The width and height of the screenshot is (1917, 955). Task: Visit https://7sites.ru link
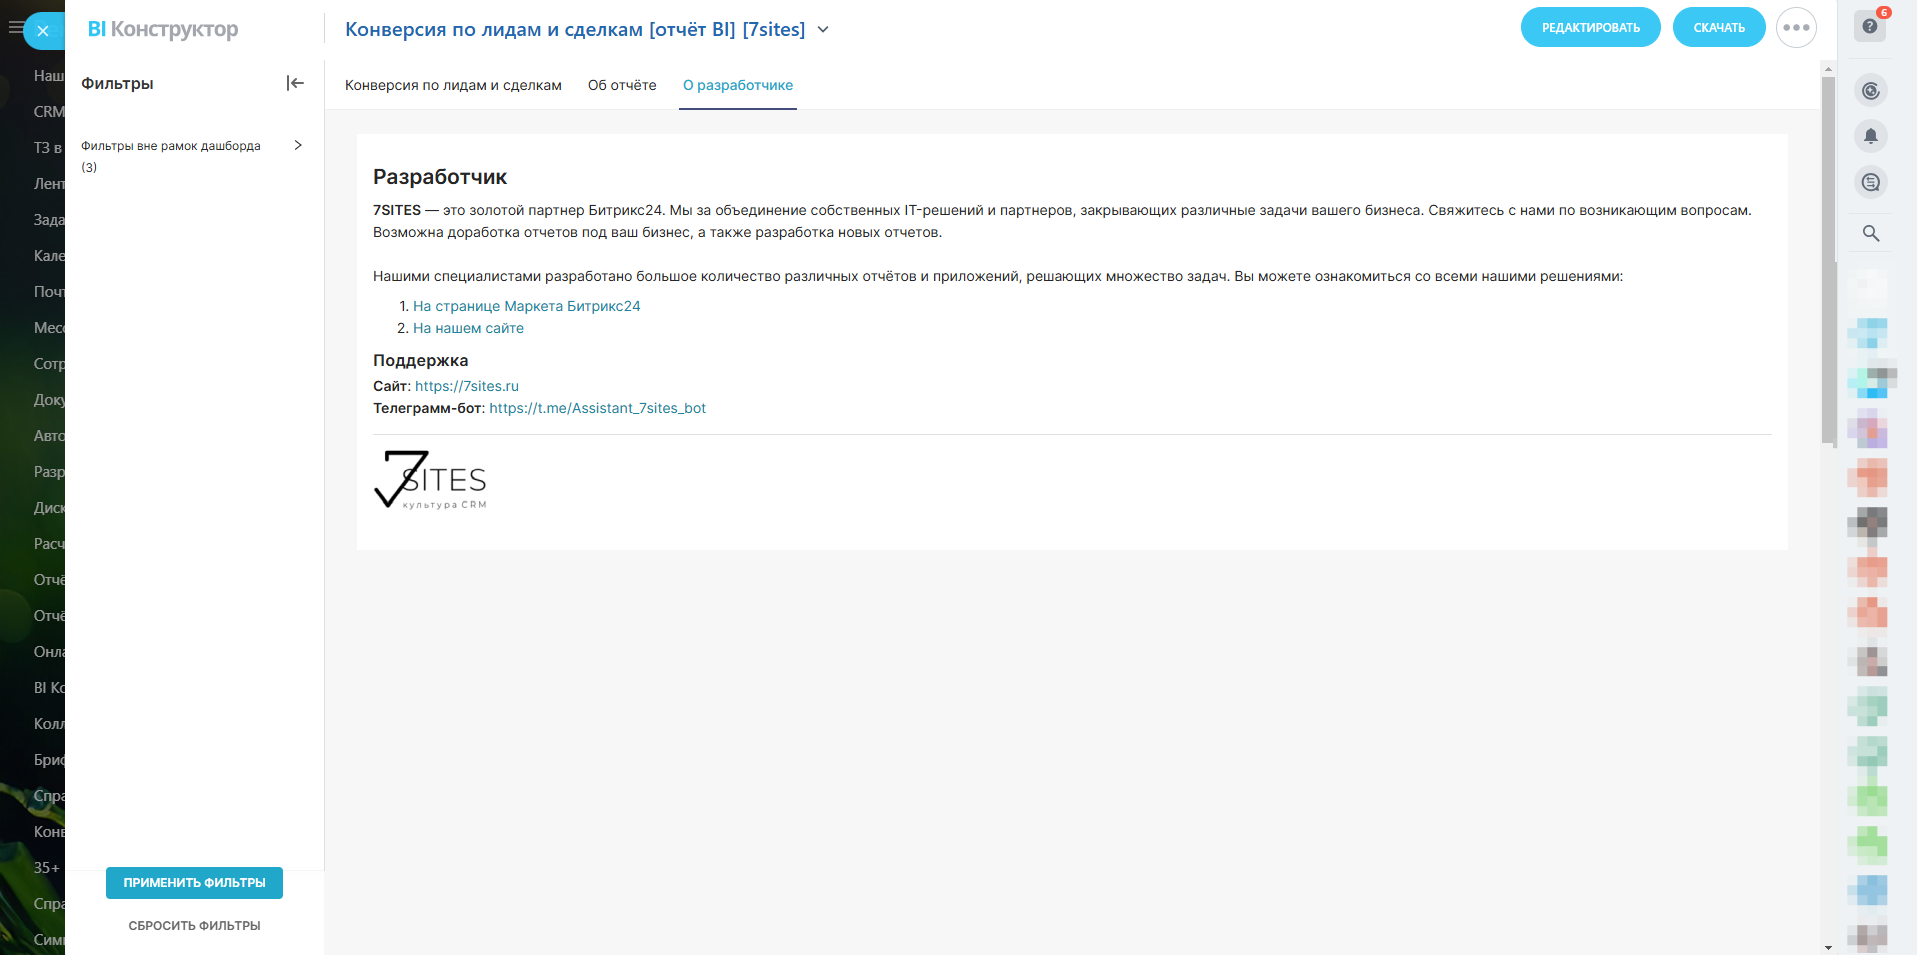[x=467, y=386]
